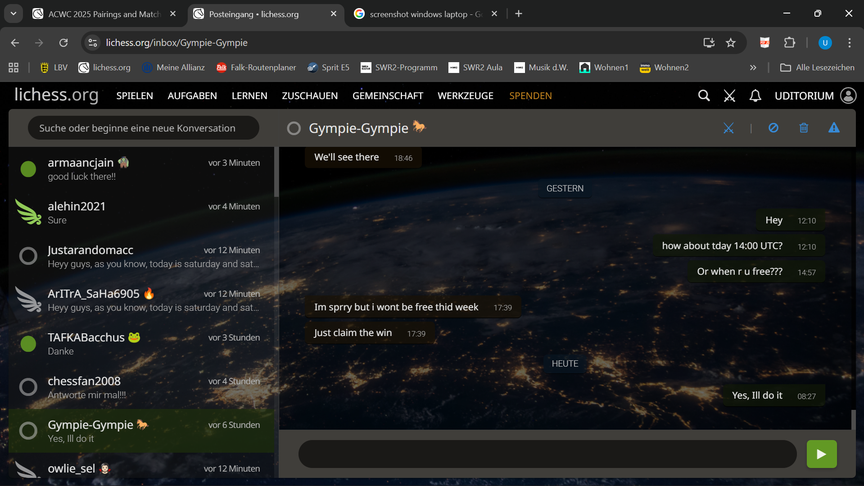Open owlie_sel conversation
The height and width of the screenshot is (486, 864).
point(141,467)
